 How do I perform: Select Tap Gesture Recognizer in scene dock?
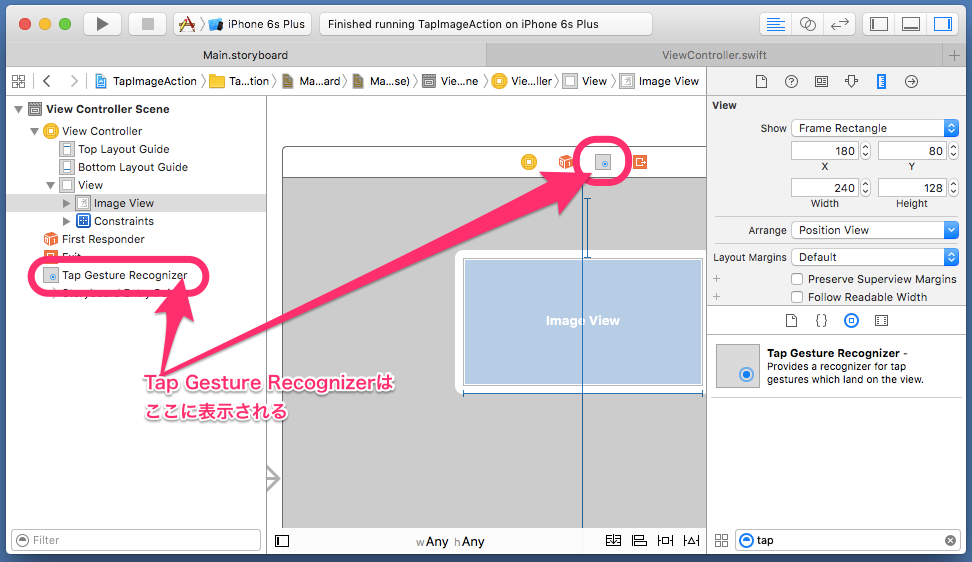coord(603,162)
